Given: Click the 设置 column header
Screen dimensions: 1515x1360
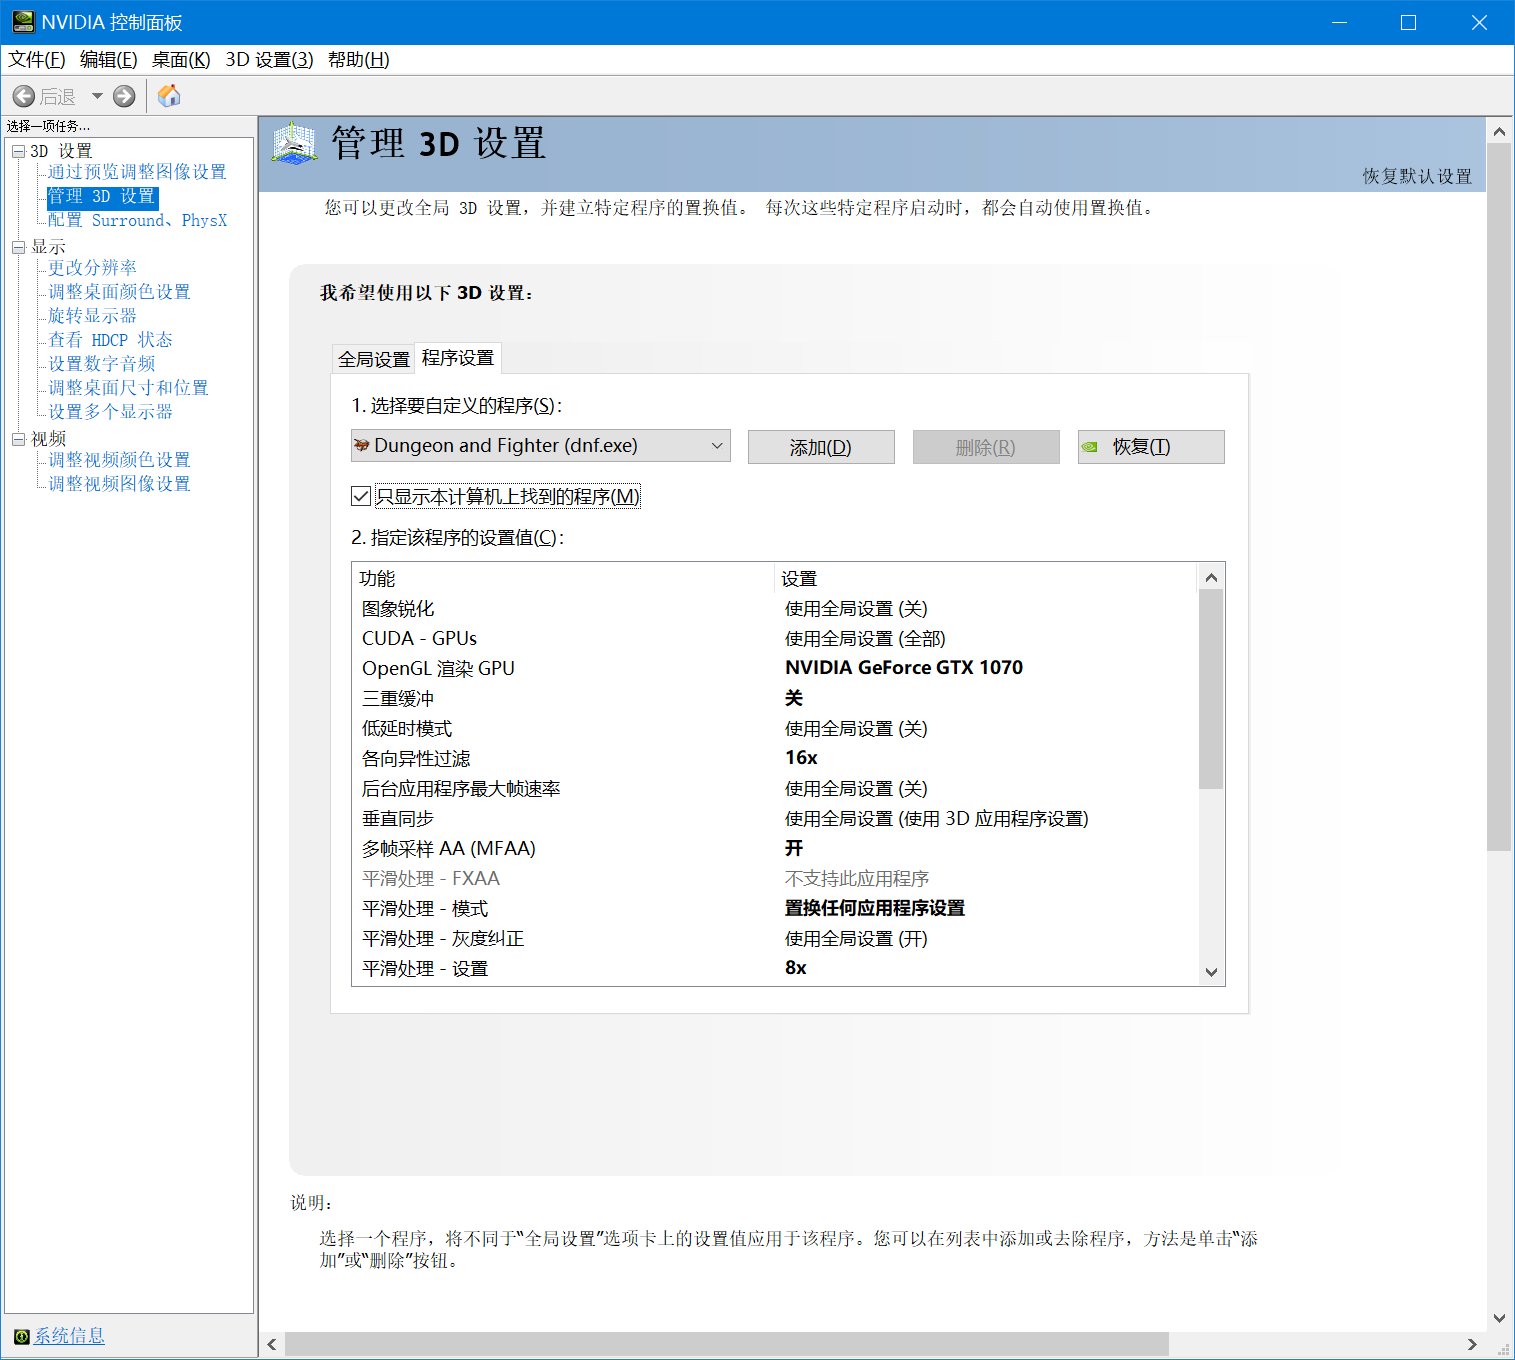Looking at the screenshot, I should (986, 579).
